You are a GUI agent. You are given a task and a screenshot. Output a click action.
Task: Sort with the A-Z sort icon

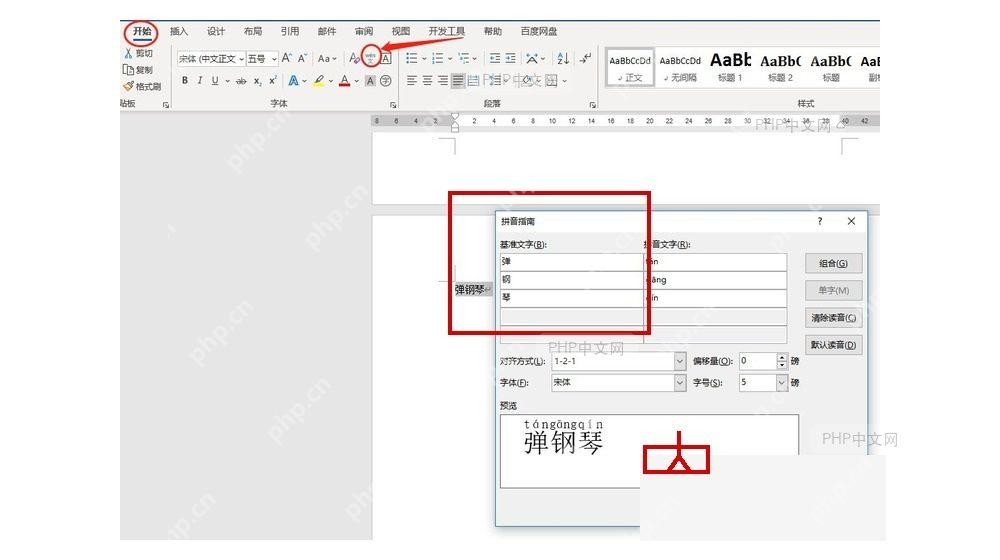tap(562, 59)
